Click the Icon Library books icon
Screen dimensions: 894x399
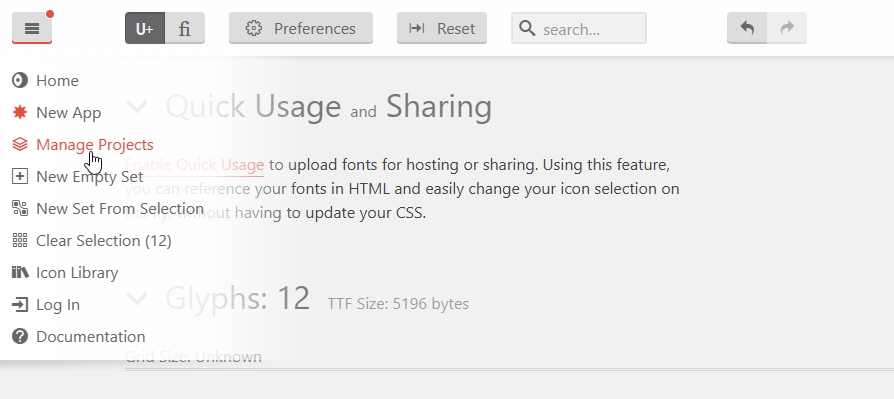coord(20,272)
